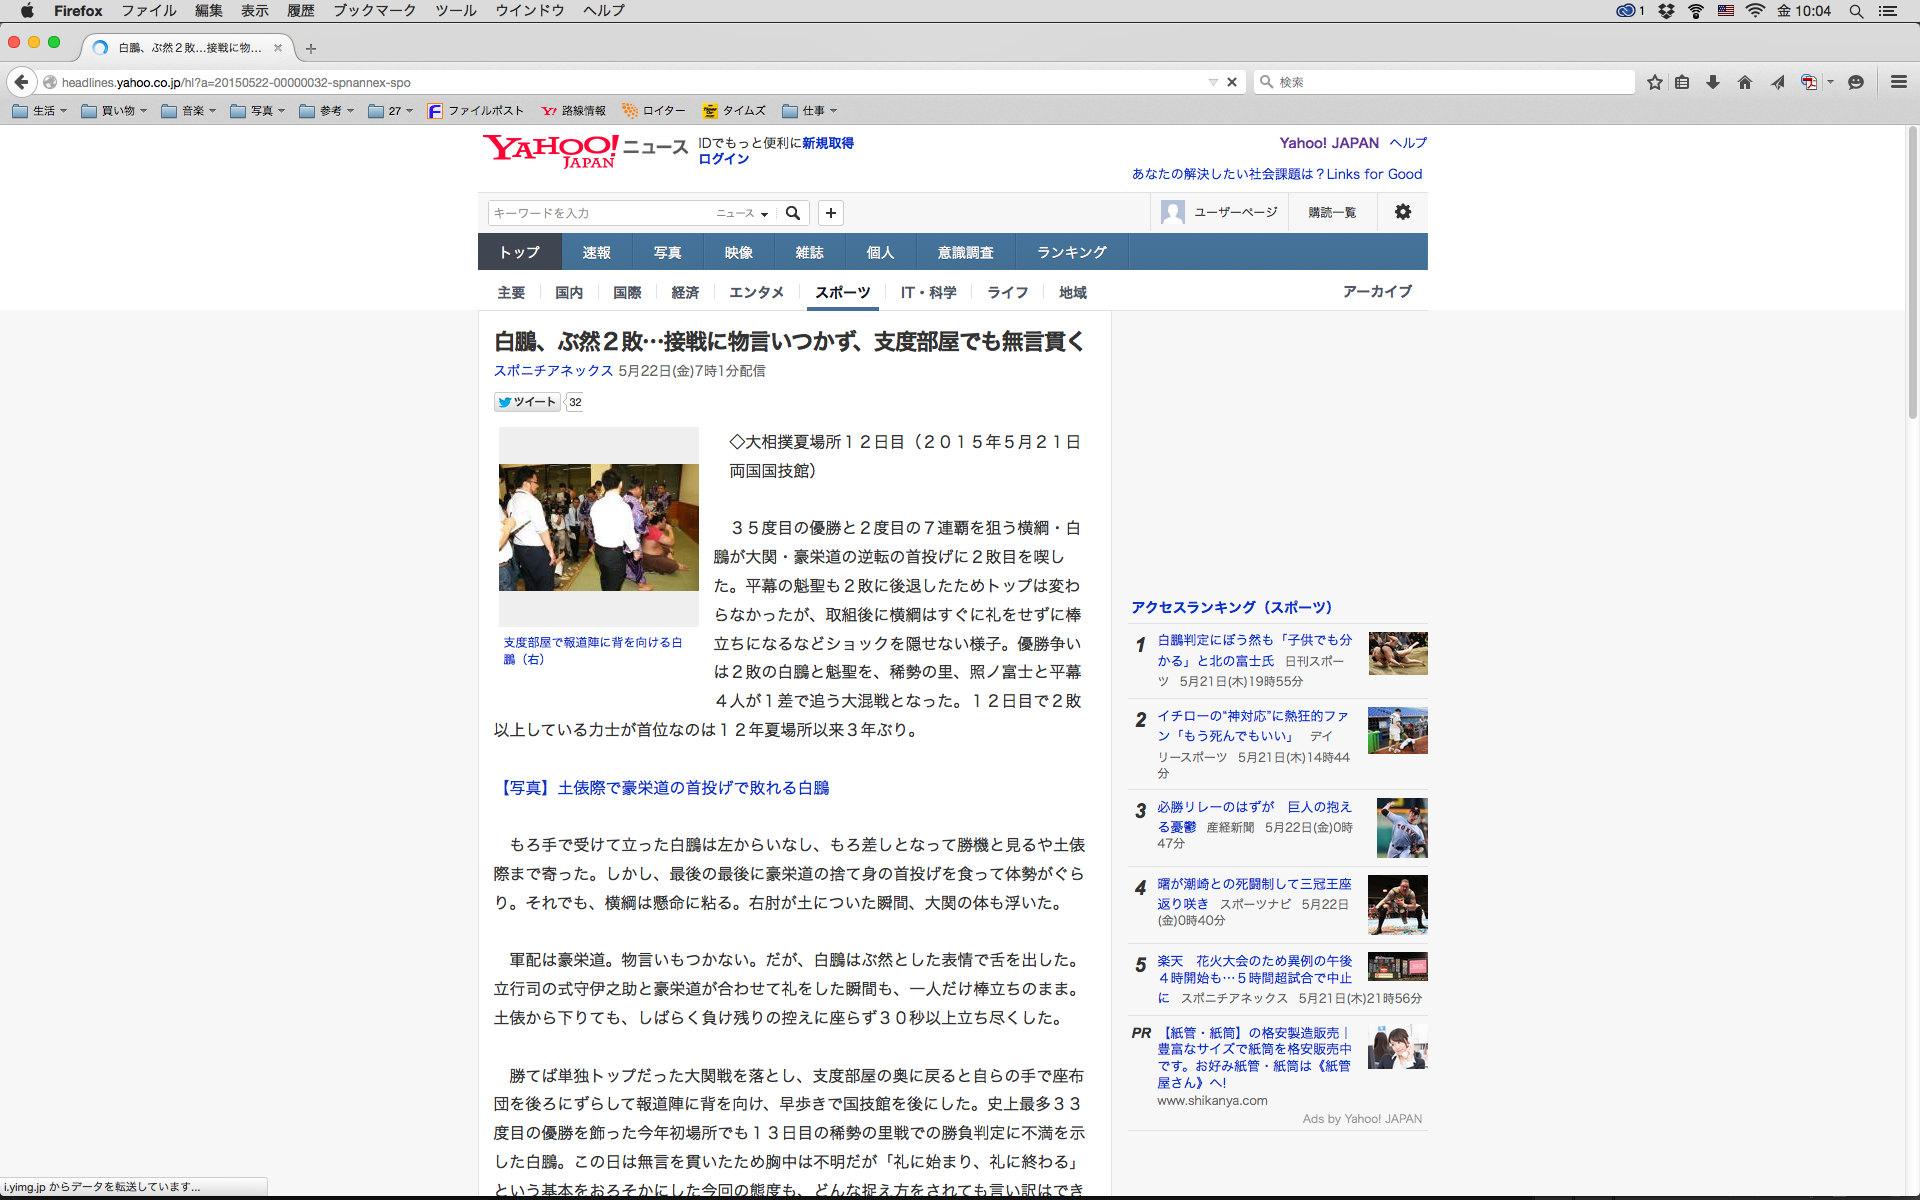
Task: Stop page loading with X icon
Action: (1232, 82)
